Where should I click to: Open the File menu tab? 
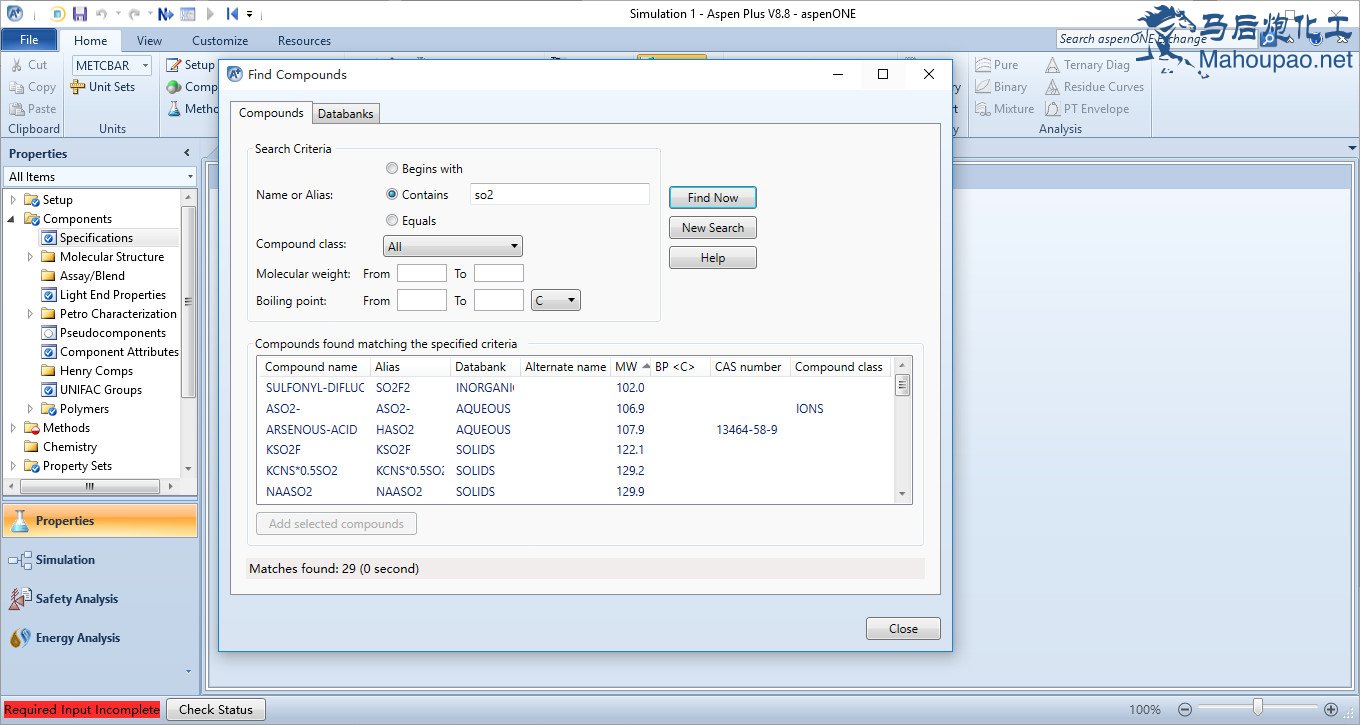[29, 40]
